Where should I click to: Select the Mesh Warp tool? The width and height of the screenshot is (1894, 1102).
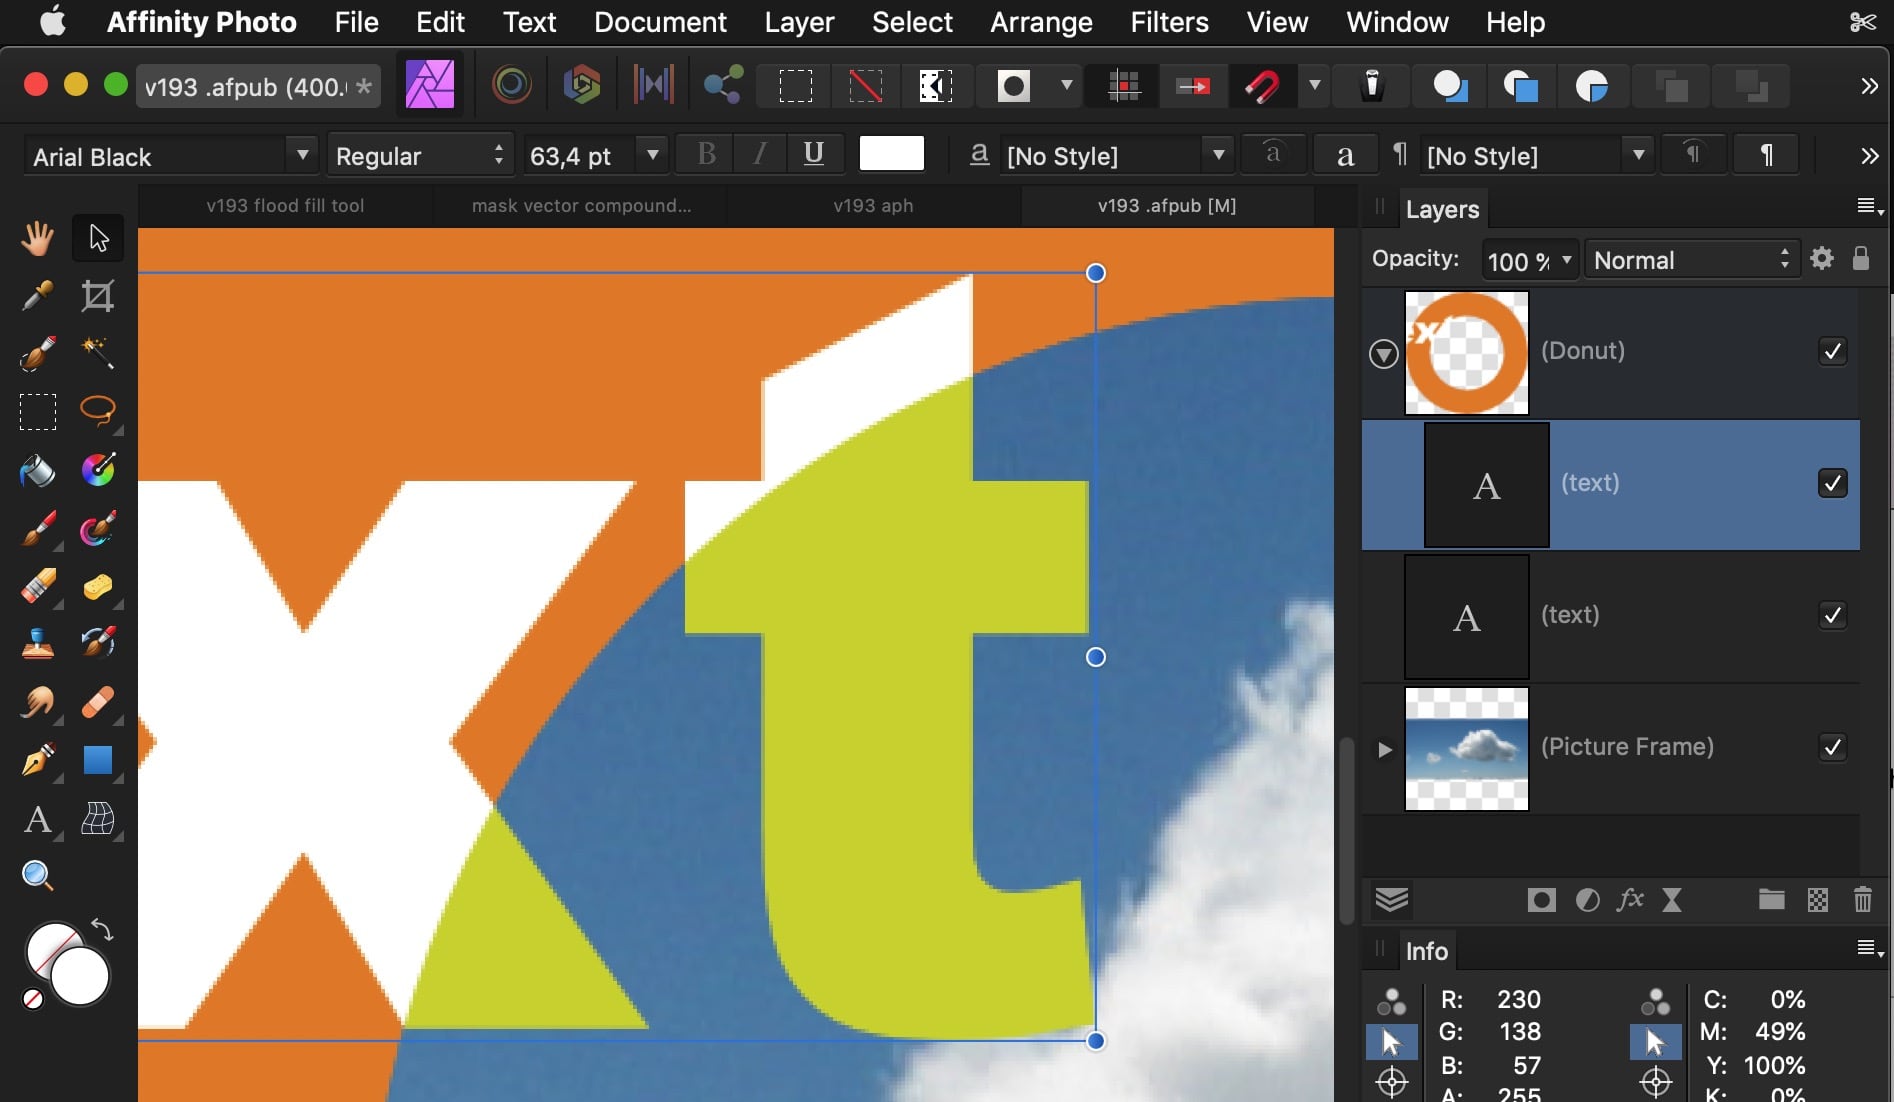tap(98, 820)
